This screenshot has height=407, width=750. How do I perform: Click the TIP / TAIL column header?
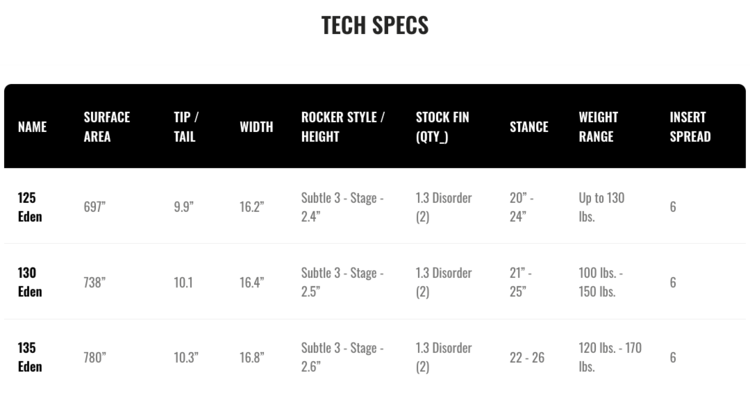click(x=186, y=127)
